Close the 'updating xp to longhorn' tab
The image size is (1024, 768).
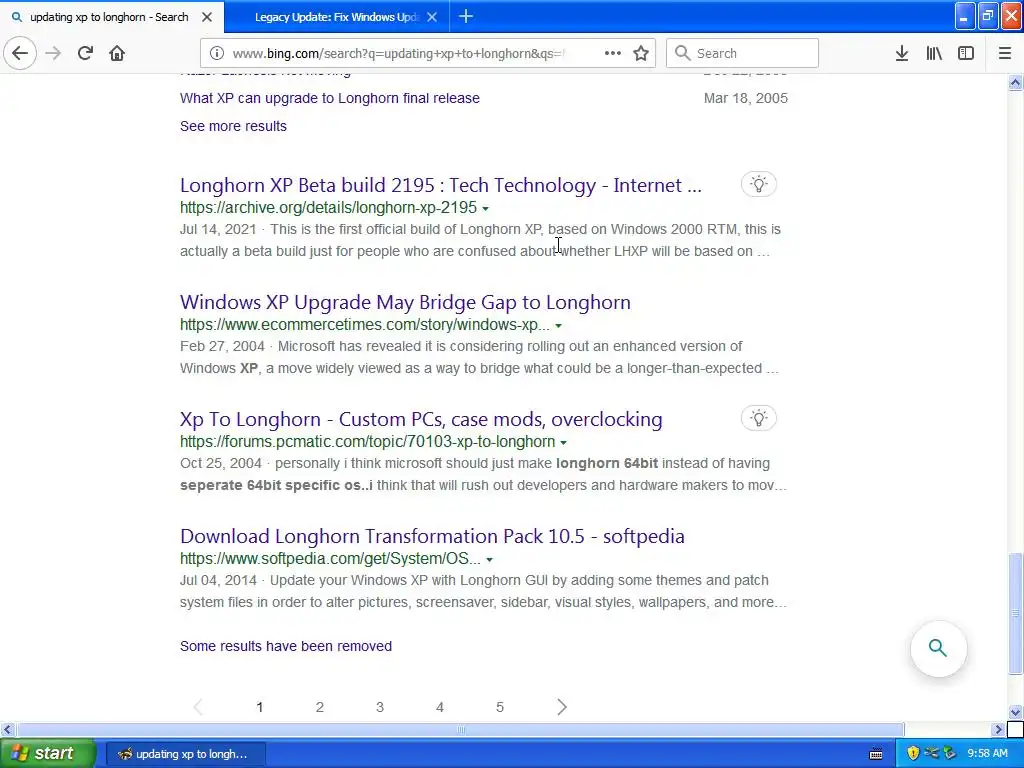(207, 17)
